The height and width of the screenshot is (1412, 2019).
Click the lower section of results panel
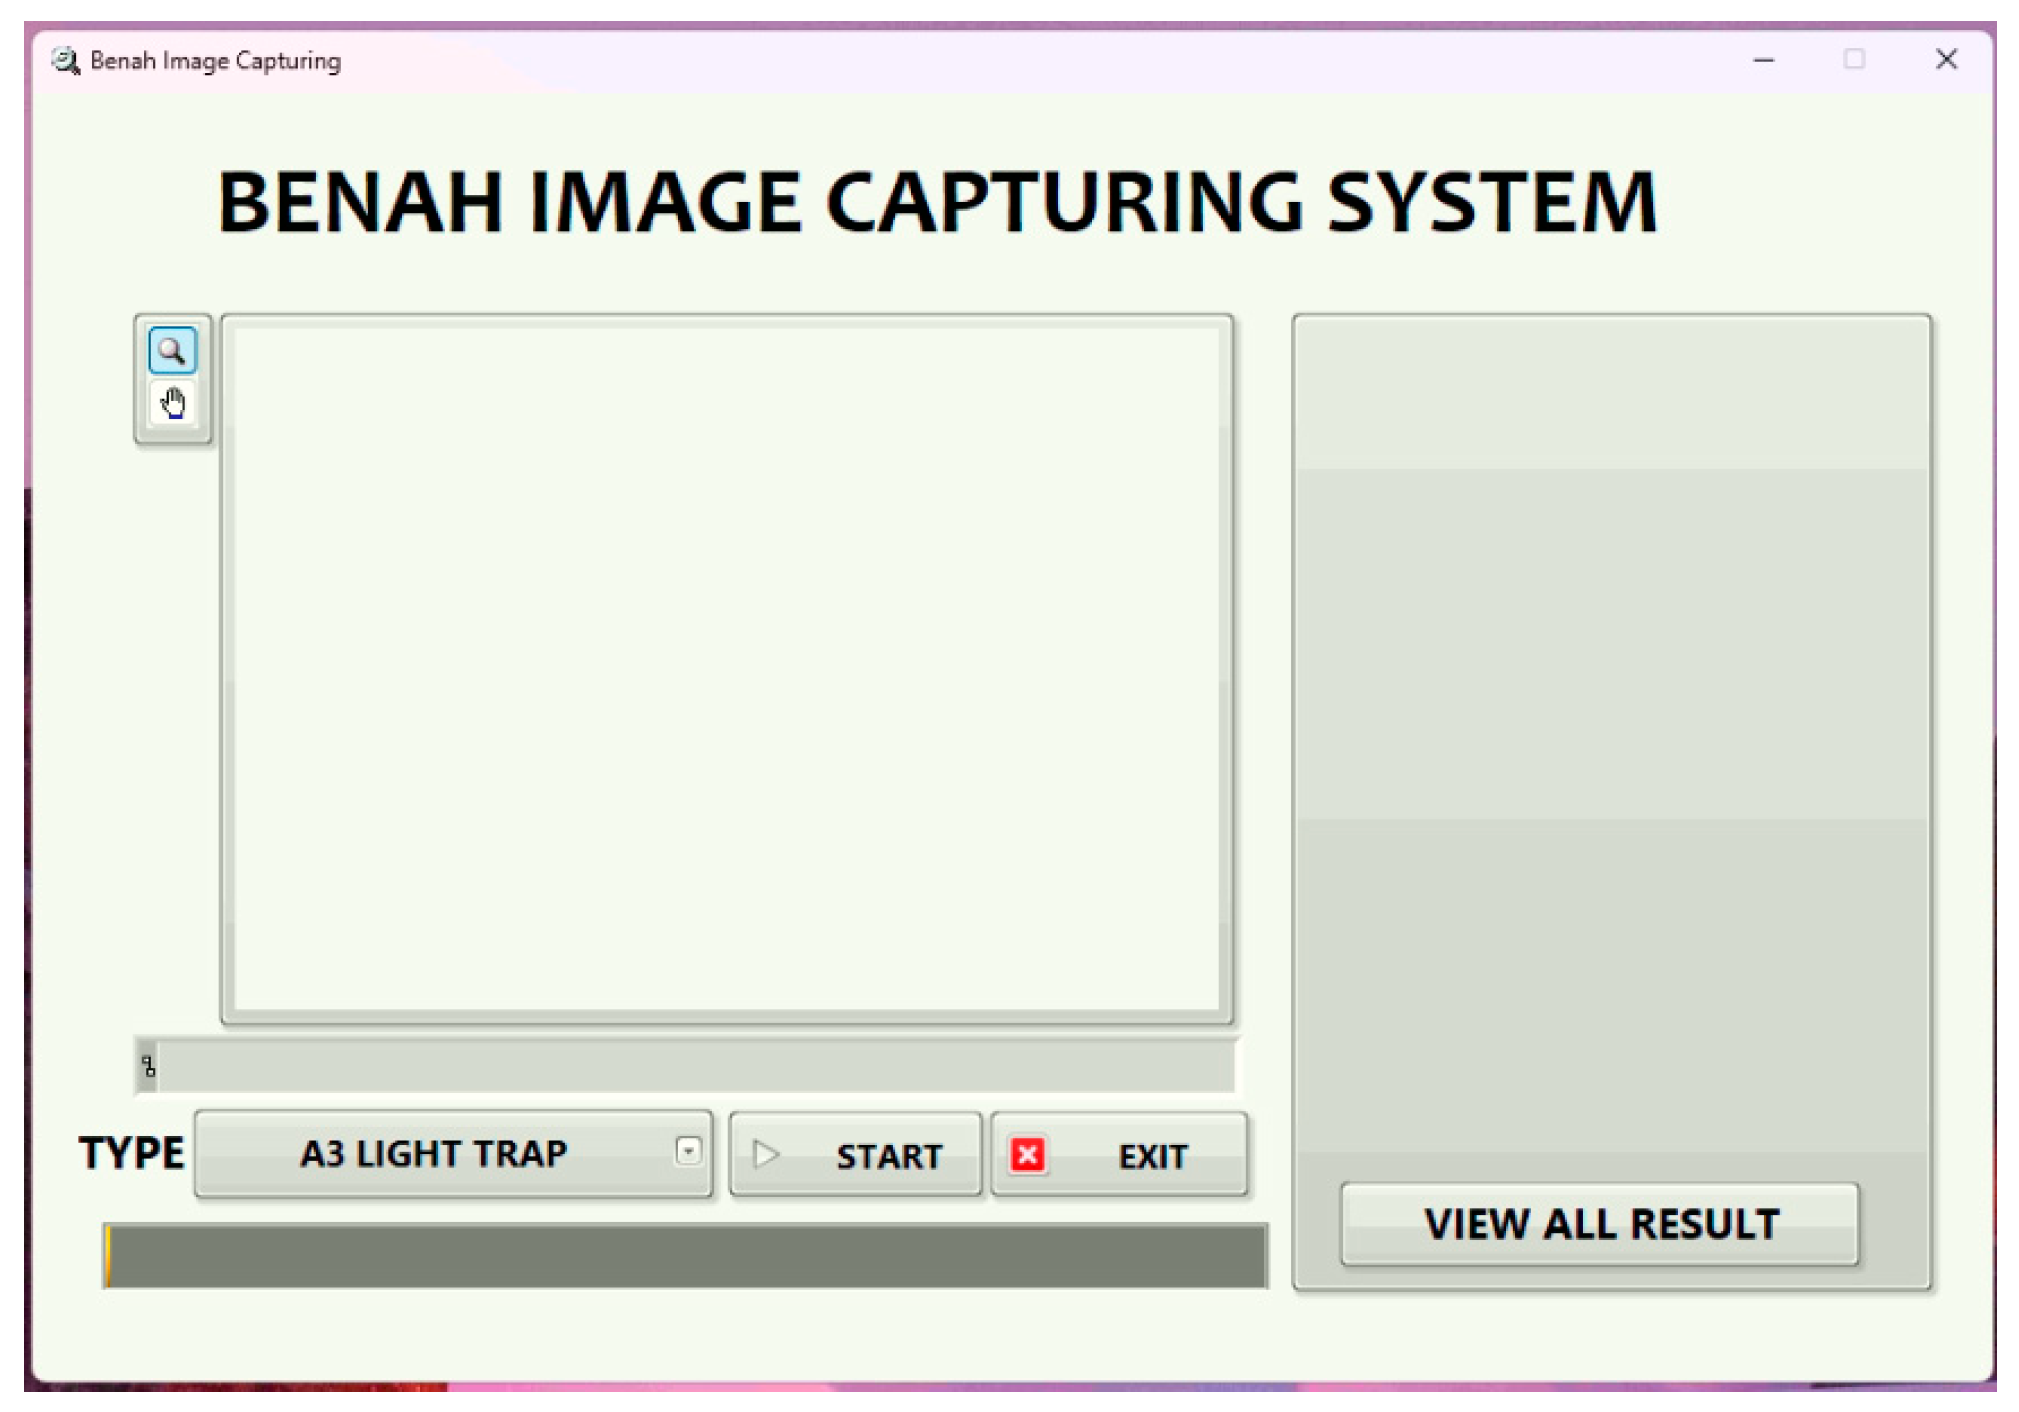click(1610, 985)
